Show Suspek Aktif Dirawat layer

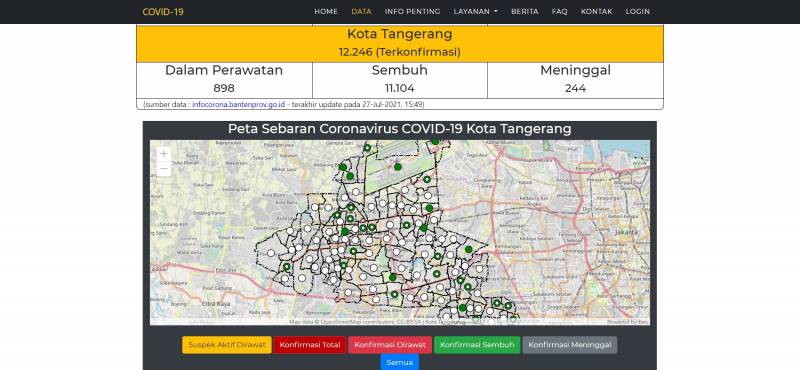(x=227, y=345)
